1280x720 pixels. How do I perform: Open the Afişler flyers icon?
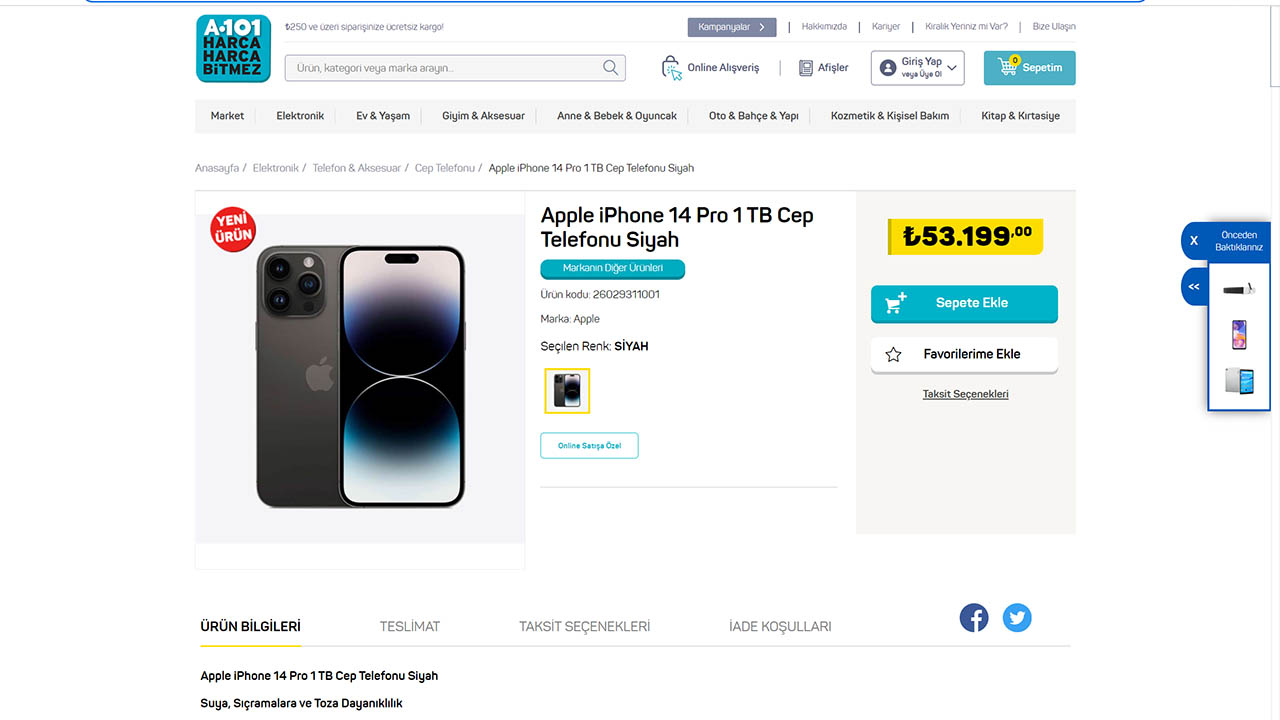(805, 68)
